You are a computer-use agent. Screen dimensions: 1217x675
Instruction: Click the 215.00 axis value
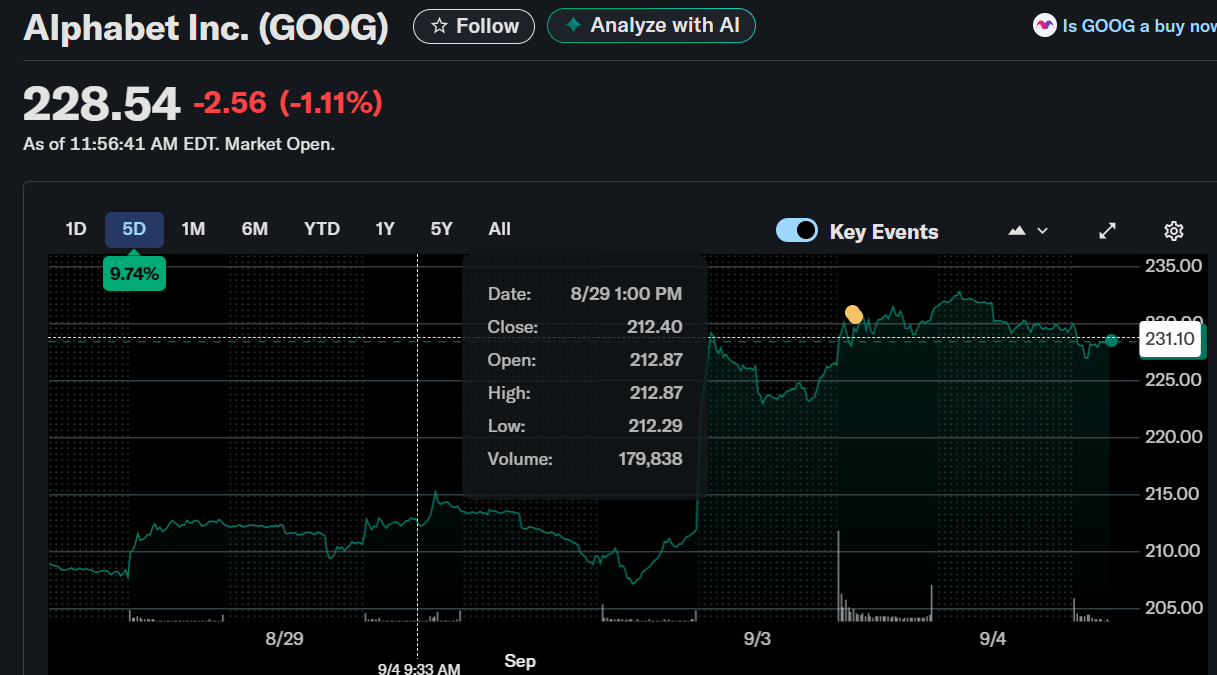[x=1174, y=494]
